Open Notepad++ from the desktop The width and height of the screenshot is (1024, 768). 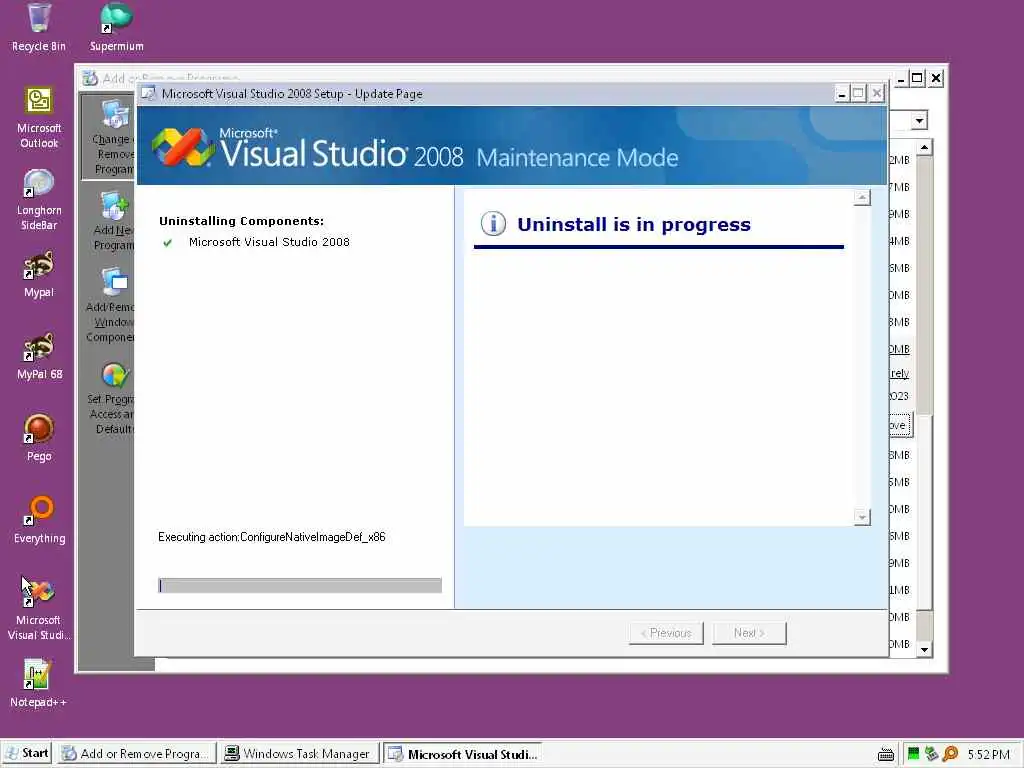(38, 684)
